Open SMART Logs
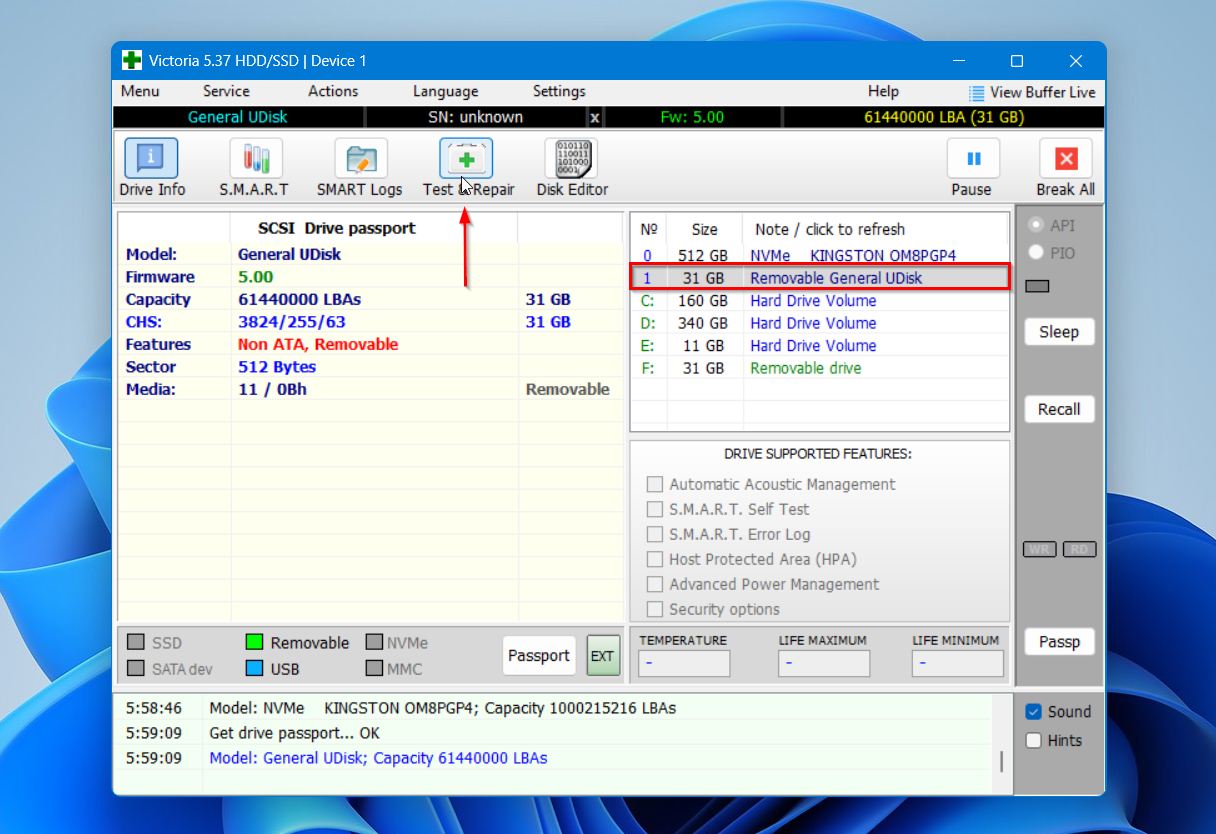The height and width of the screenshot is (834, 1216). [x=359, y=168]
